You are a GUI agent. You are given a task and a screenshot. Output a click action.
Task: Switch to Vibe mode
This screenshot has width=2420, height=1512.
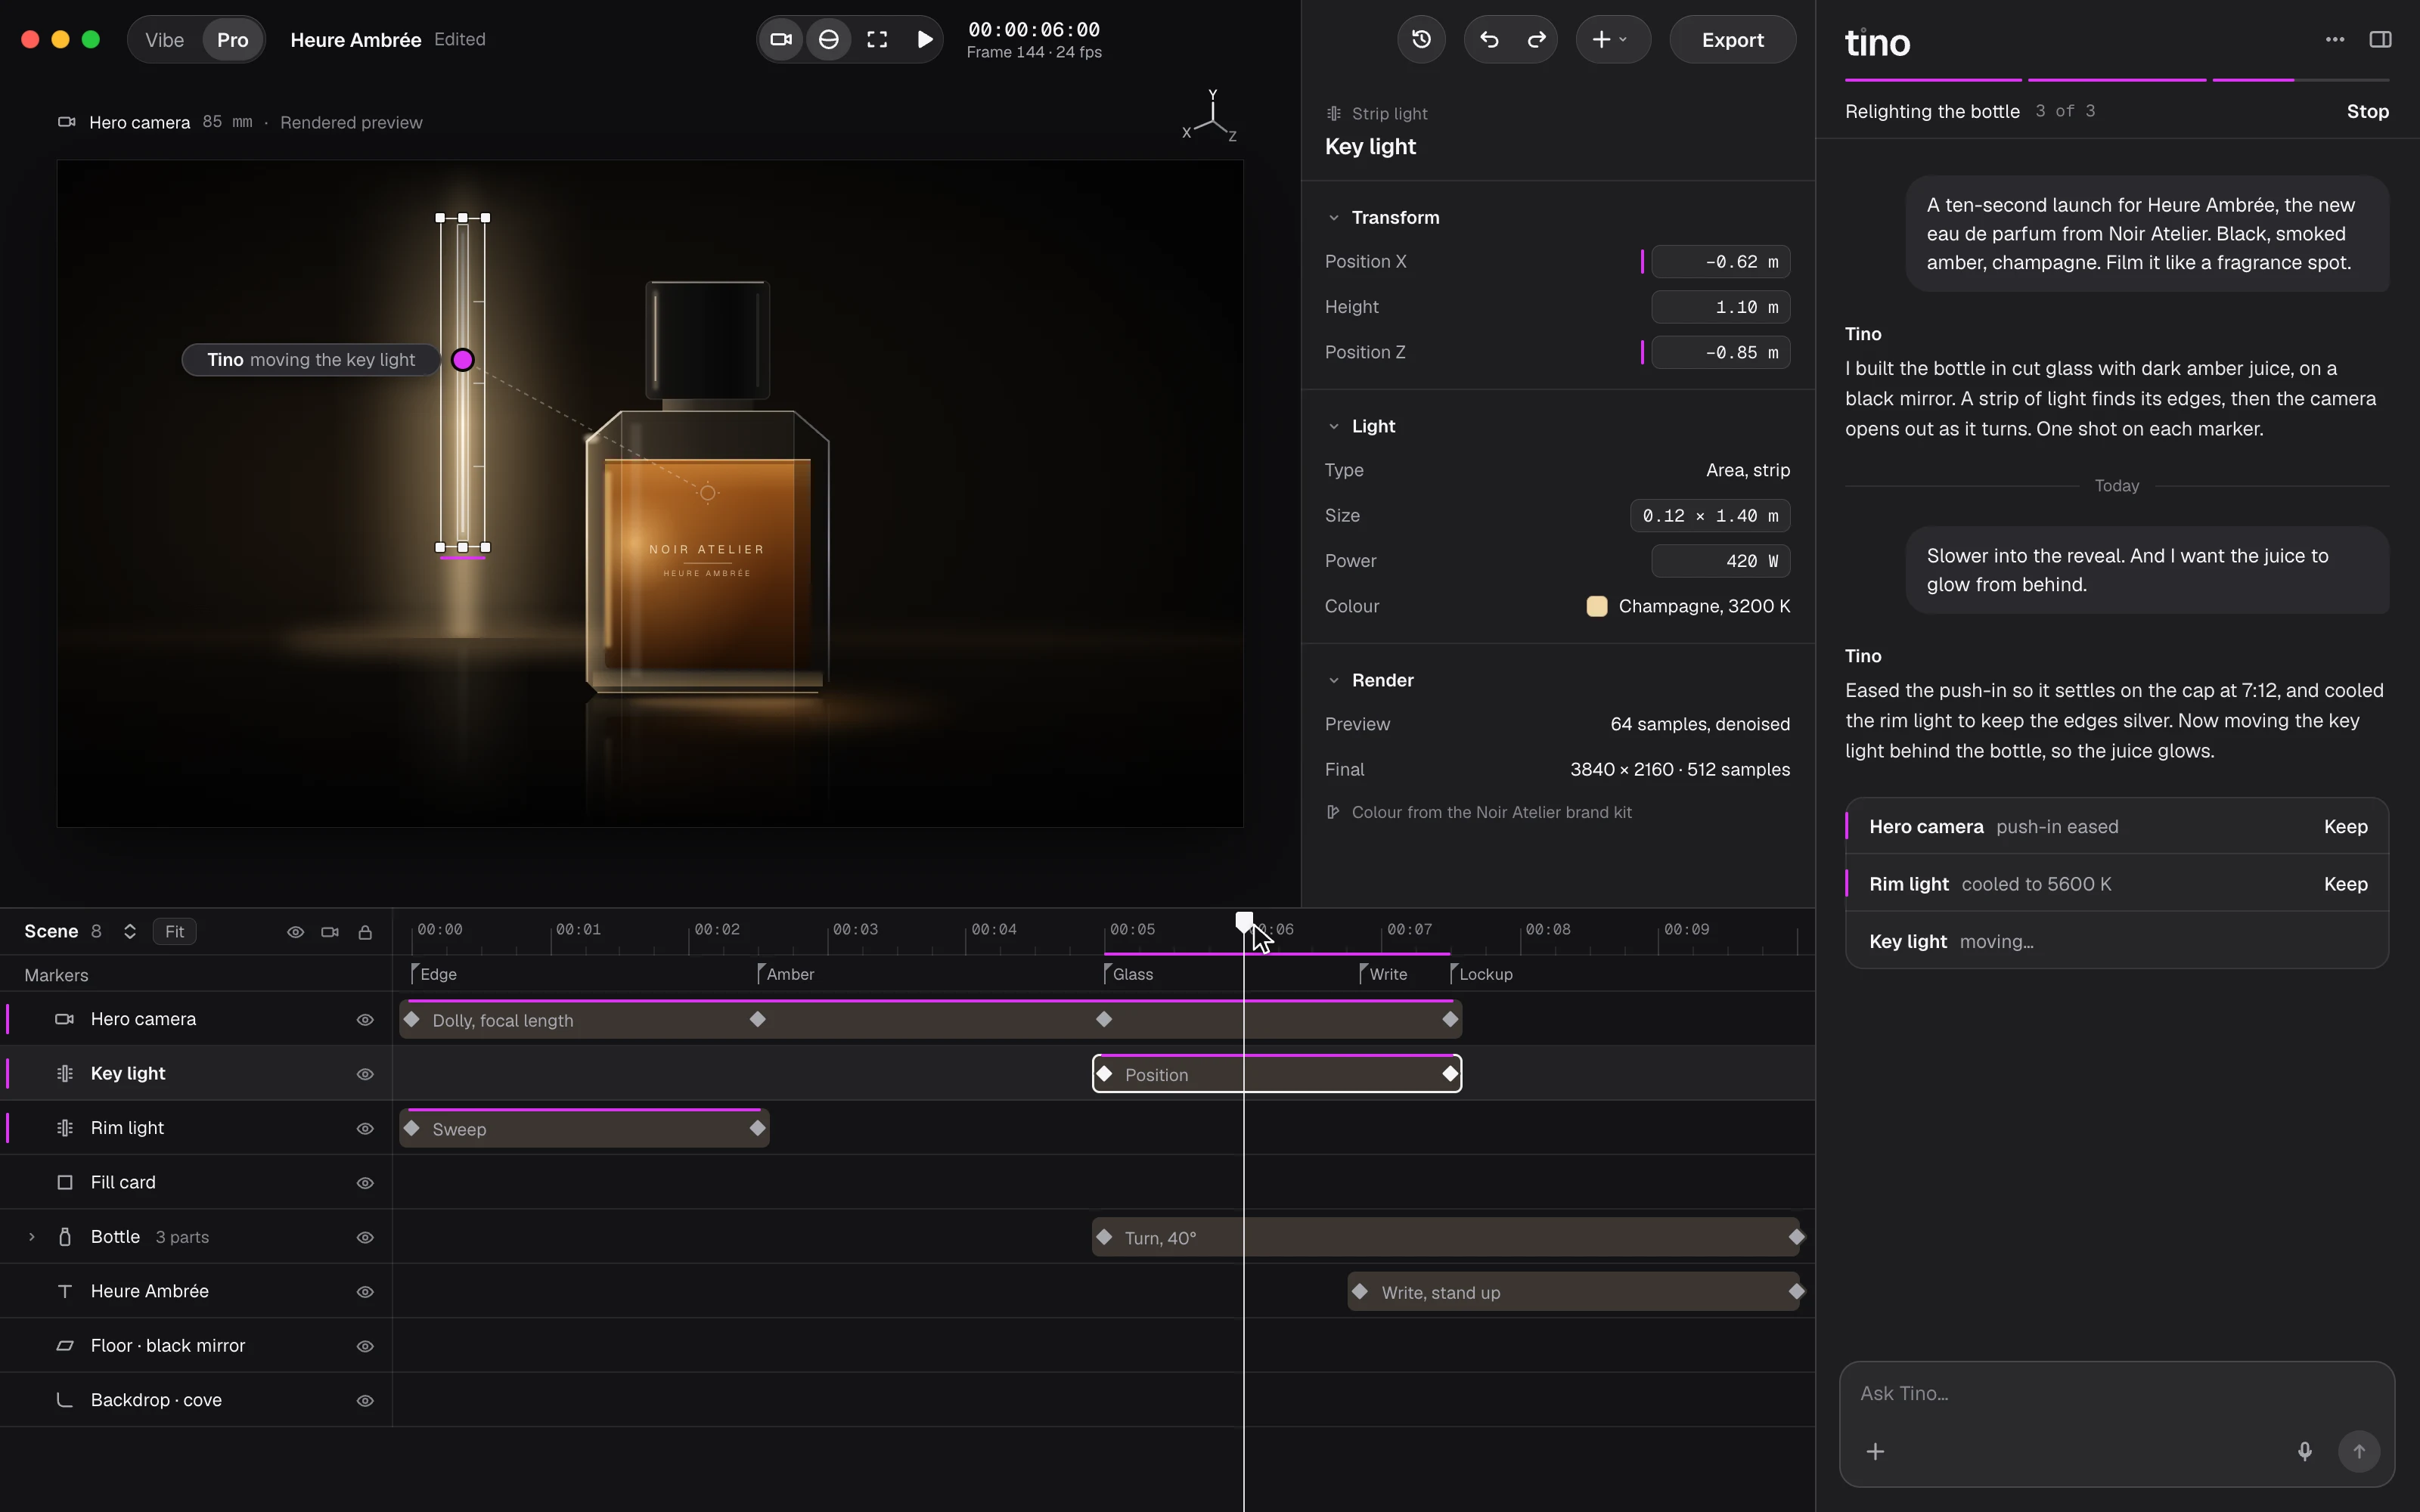[165, 40]
